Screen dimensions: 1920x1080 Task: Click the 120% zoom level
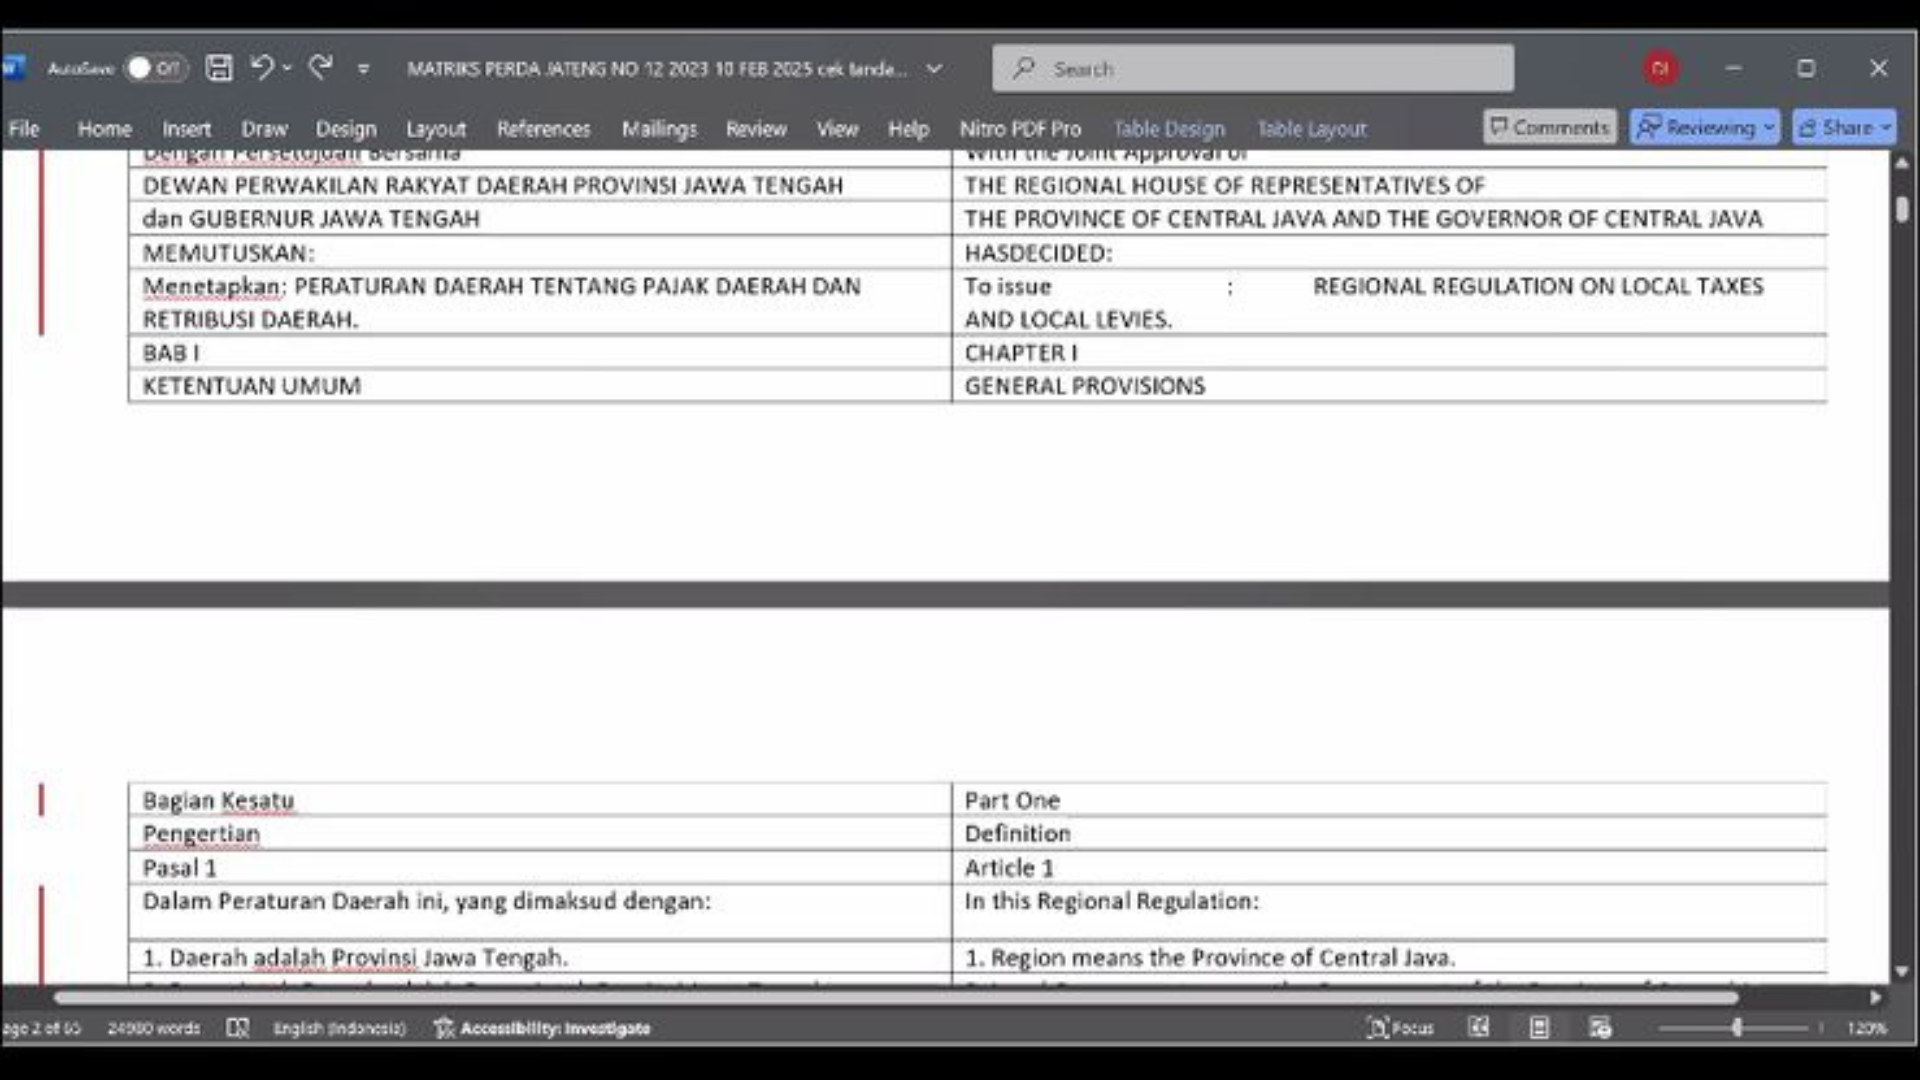pos(1866,1028)
